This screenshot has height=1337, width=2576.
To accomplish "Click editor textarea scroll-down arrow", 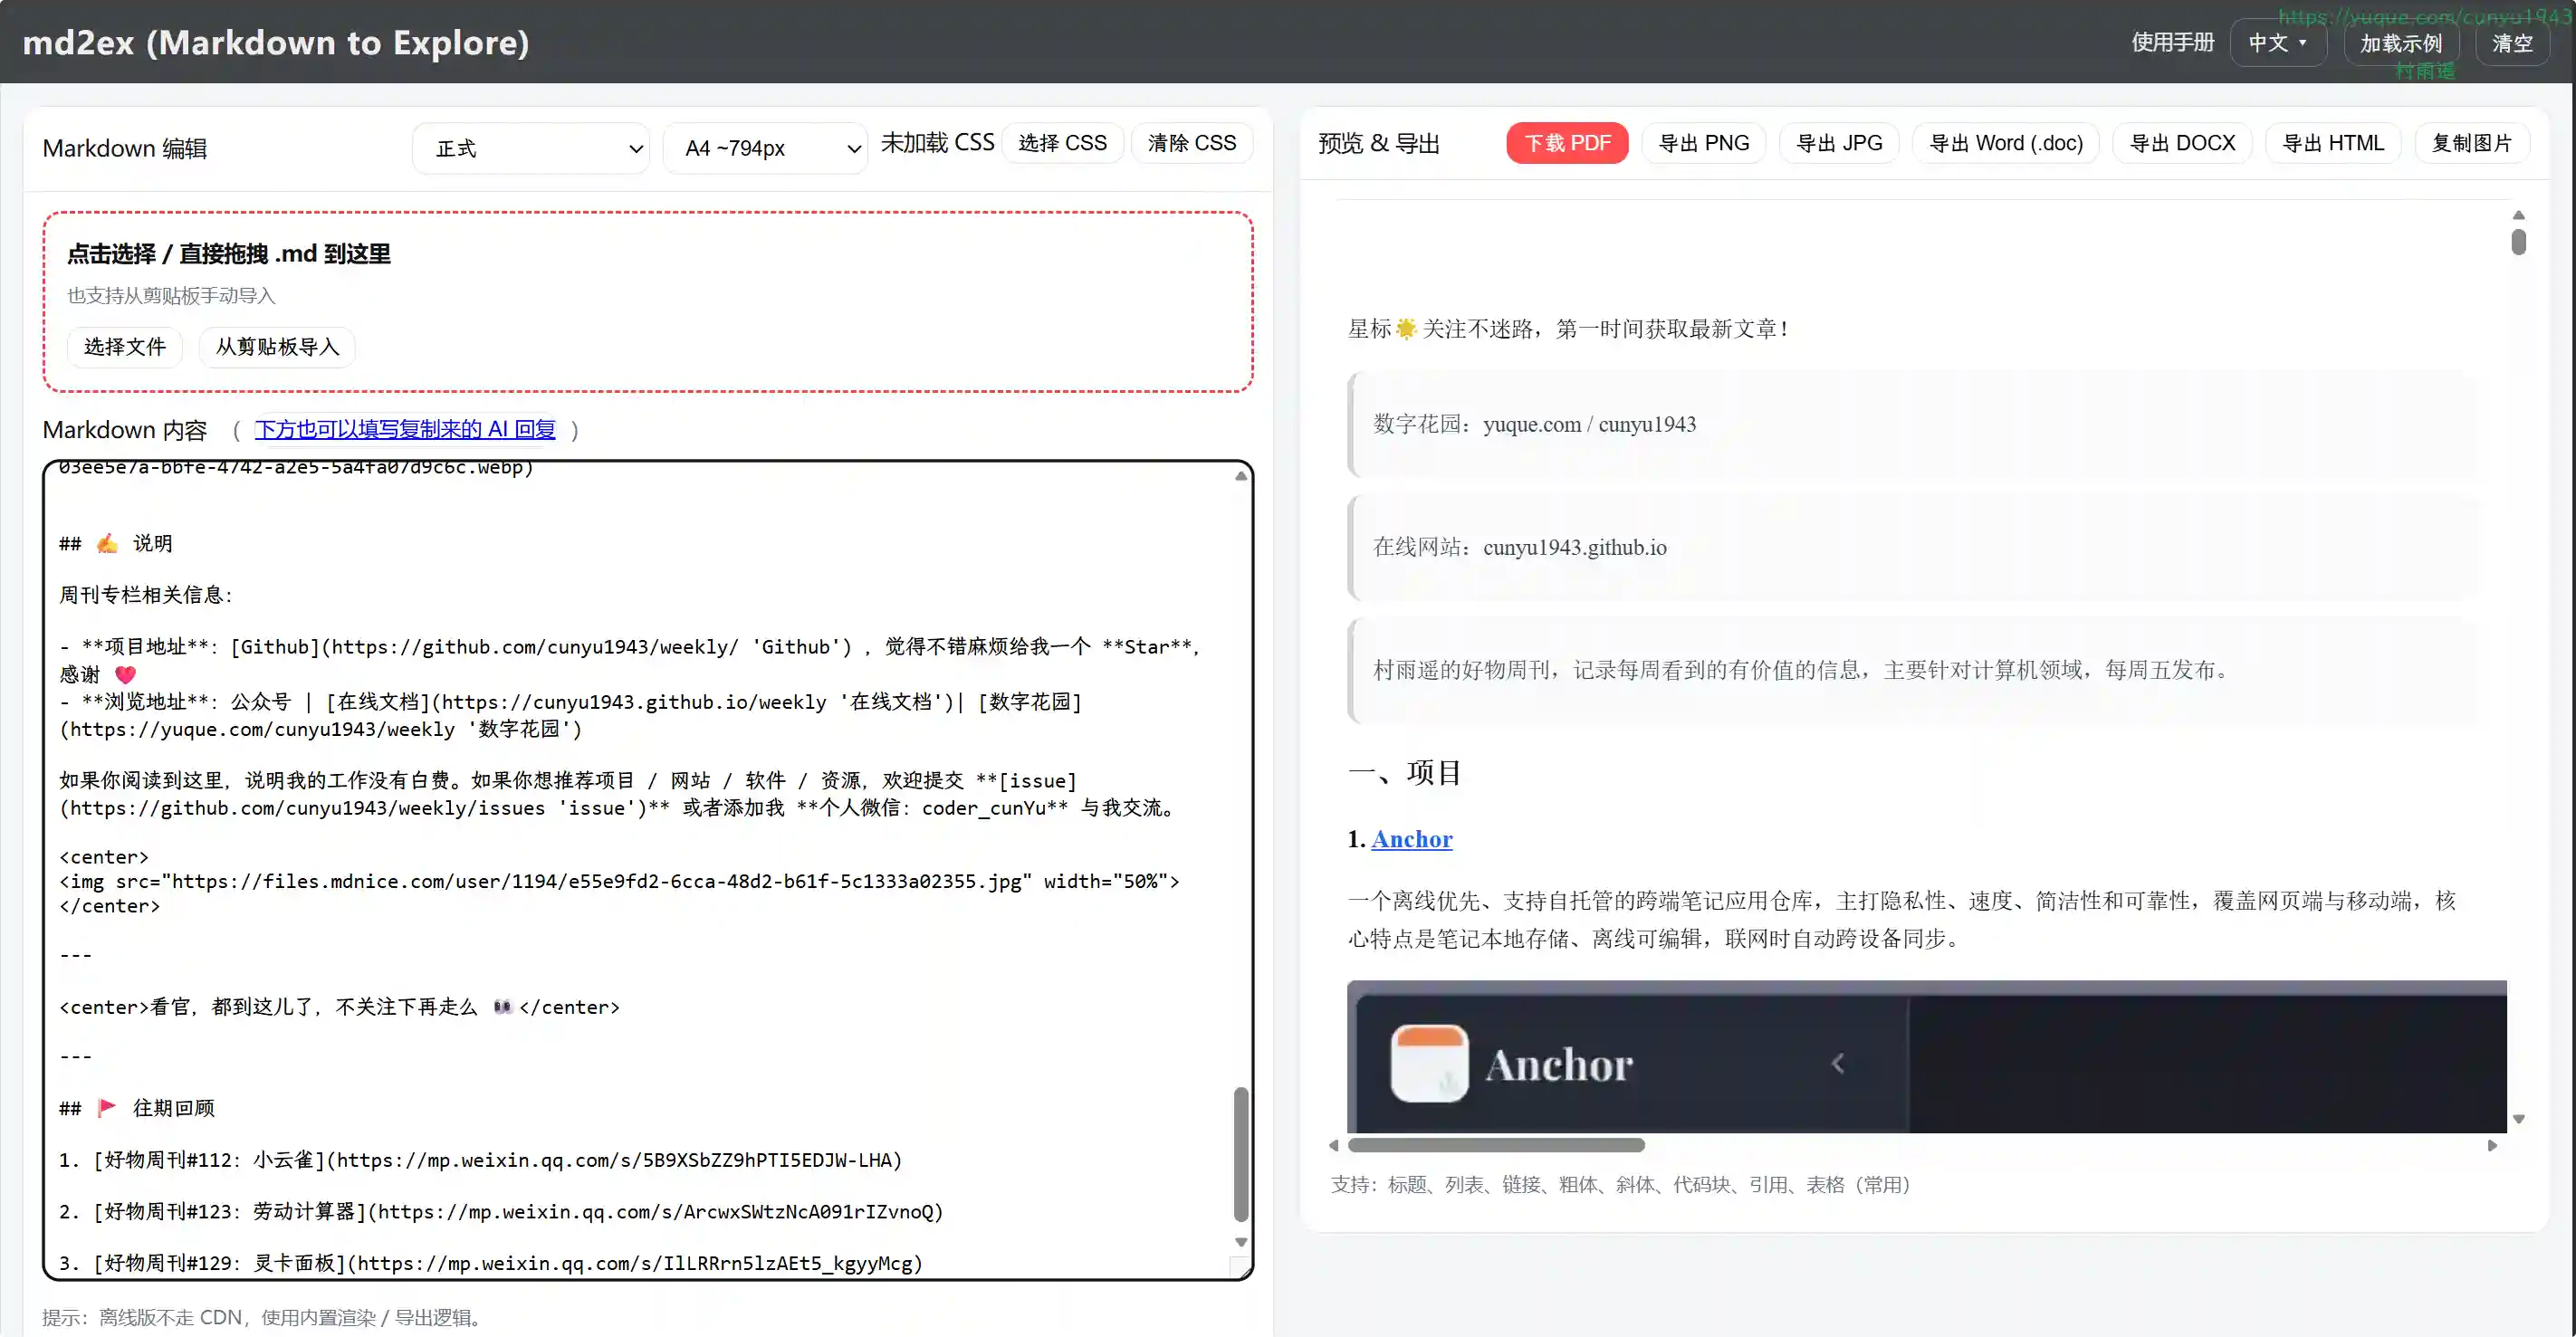I will tap(1240, 1242).
